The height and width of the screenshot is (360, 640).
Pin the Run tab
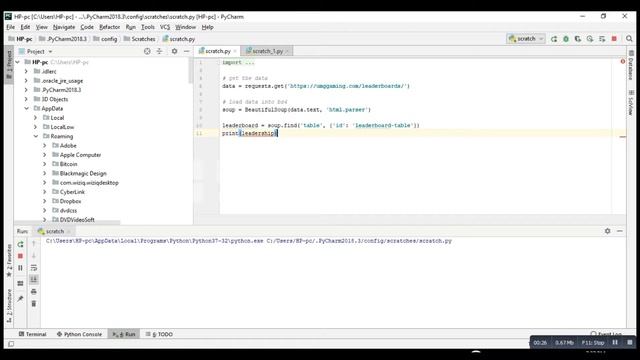(20, 299)
